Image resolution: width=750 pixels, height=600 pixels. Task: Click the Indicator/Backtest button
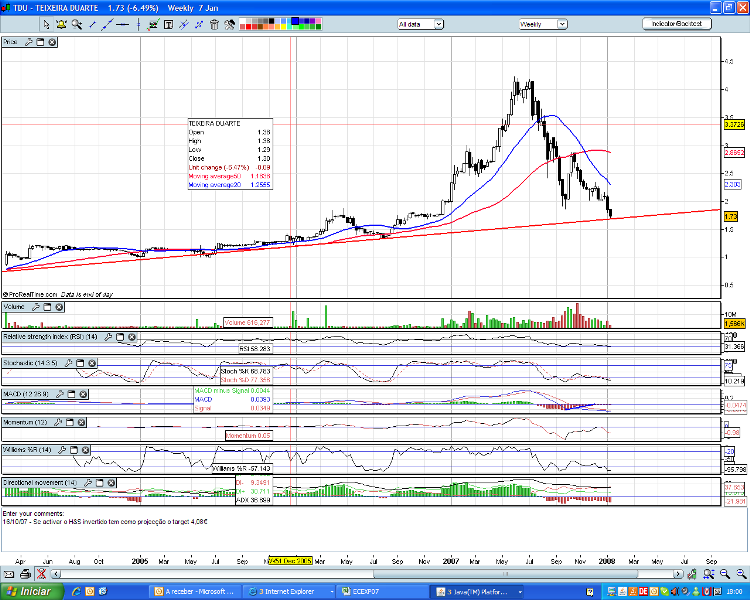(x=677, y=24)
